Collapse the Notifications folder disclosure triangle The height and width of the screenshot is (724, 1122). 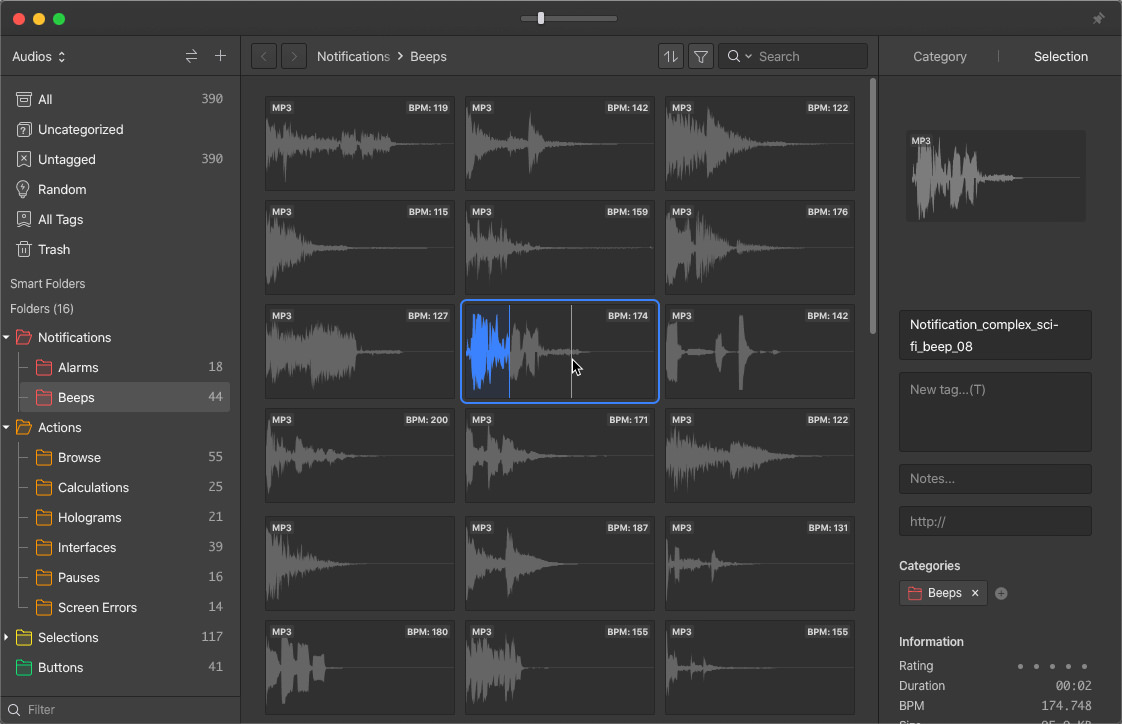pyautogui.click(x=8, y=337)
